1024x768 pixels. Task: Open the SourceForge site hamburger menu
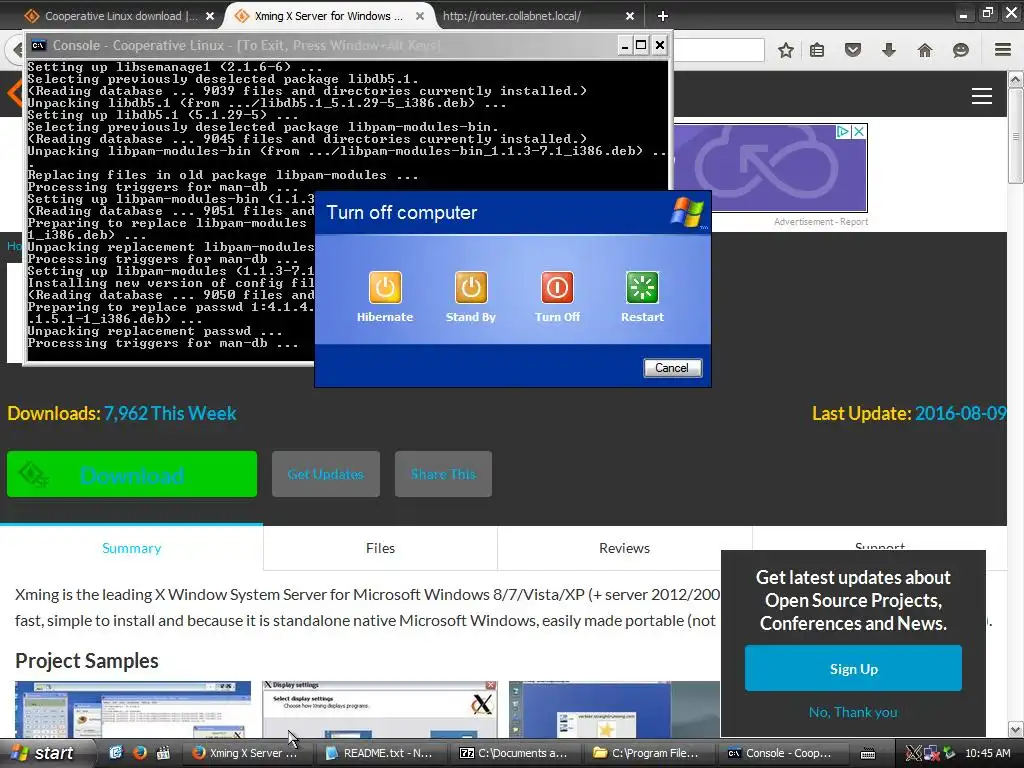pos(982,96)
